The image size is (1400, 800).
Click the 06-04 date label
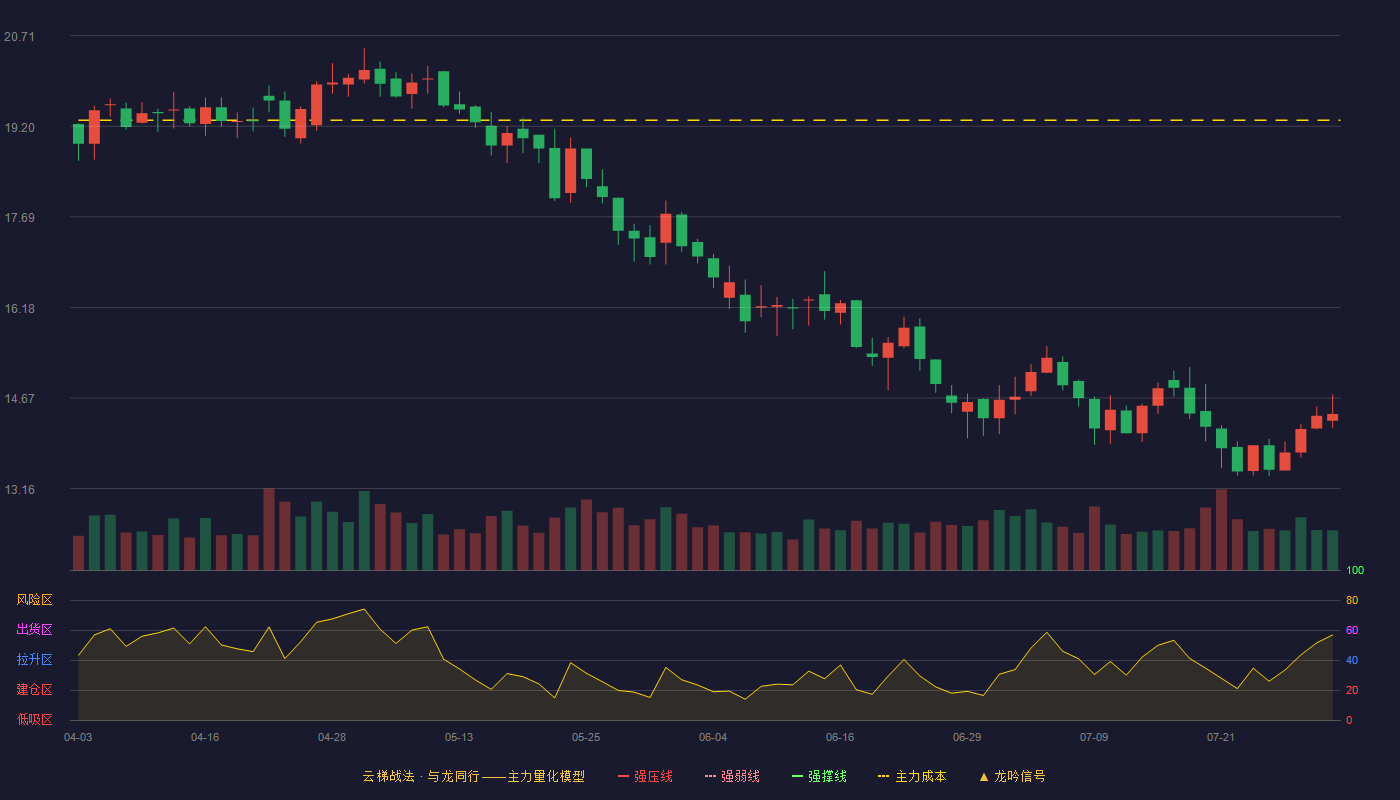713,737
